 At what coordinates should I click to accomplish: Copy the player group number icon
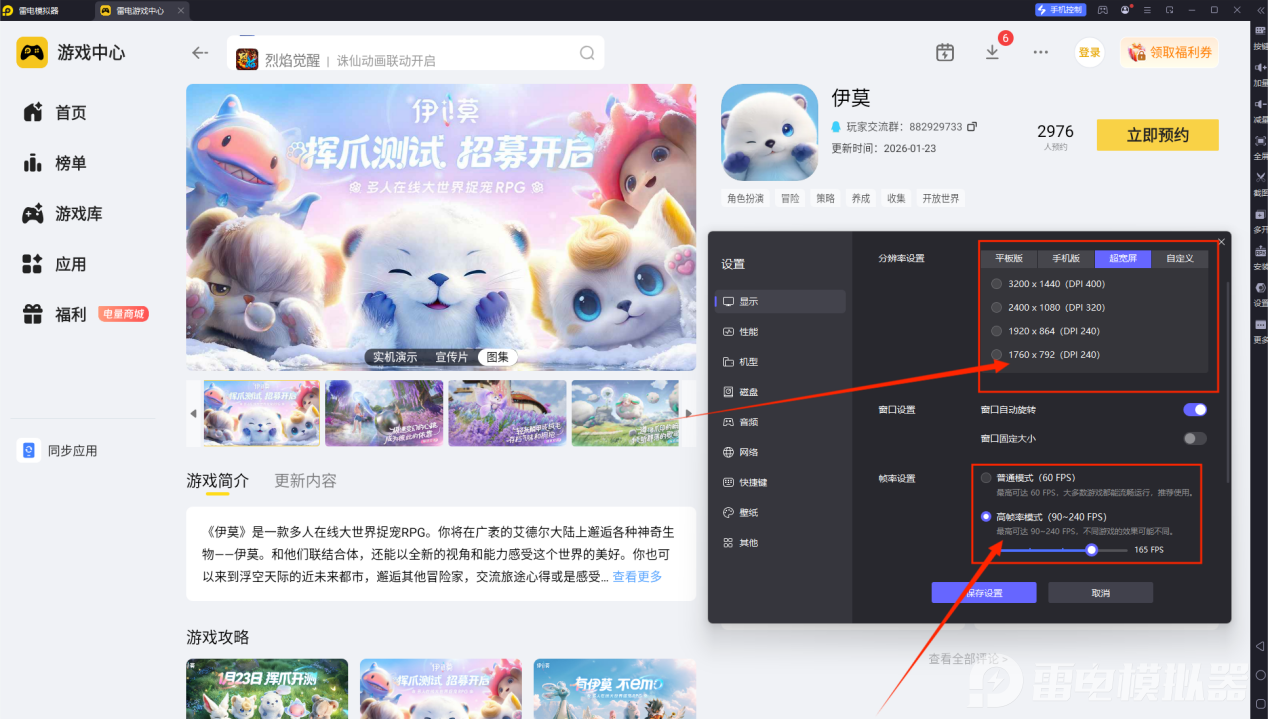(x=971, y=127)
